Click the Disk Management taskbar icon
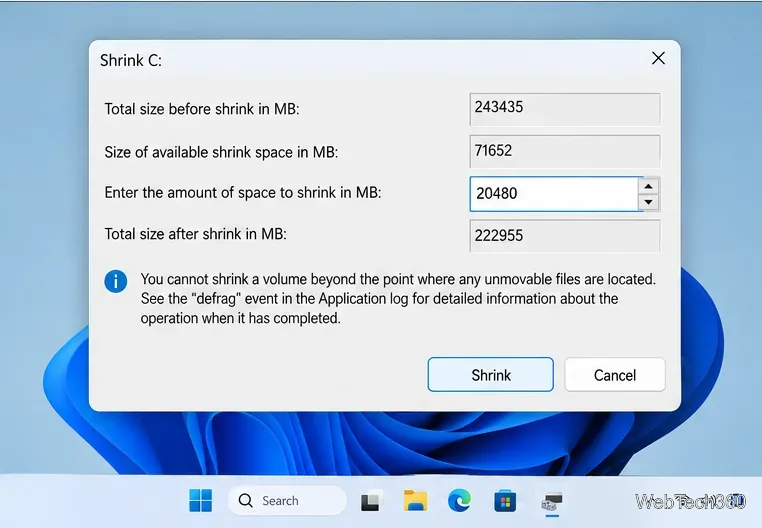Image resolution: width=762 pixels, height=528 pixels. pyautogui.click(x=552, y=501)
